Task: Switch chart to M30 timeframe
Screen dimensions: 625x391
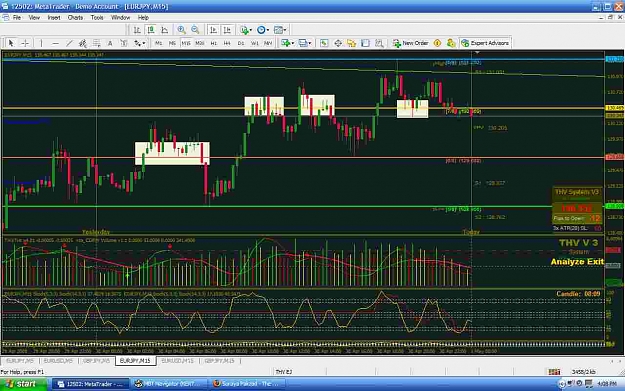Action: (x=200, y=43)
